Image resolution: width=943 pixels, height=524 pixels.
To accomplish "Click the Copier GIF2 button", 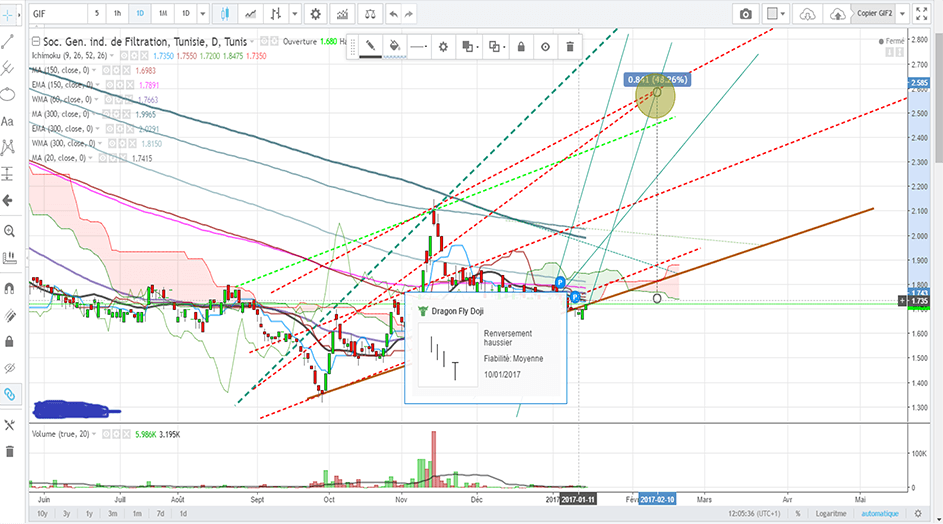I will pyautogui.click(x=874, y=13).
